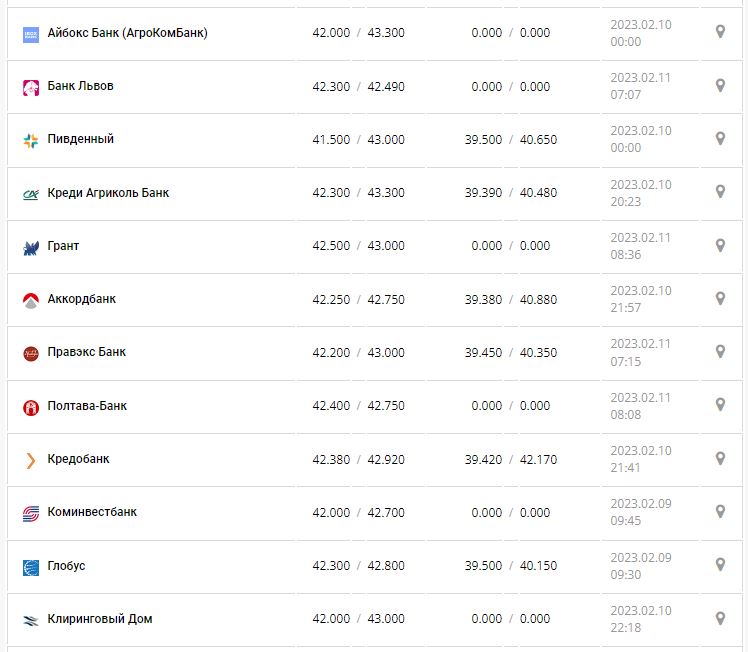Screen dimensions: 748x652
Task: Click the Правэкс Банк logo icon
Action: tap(30, 353)
